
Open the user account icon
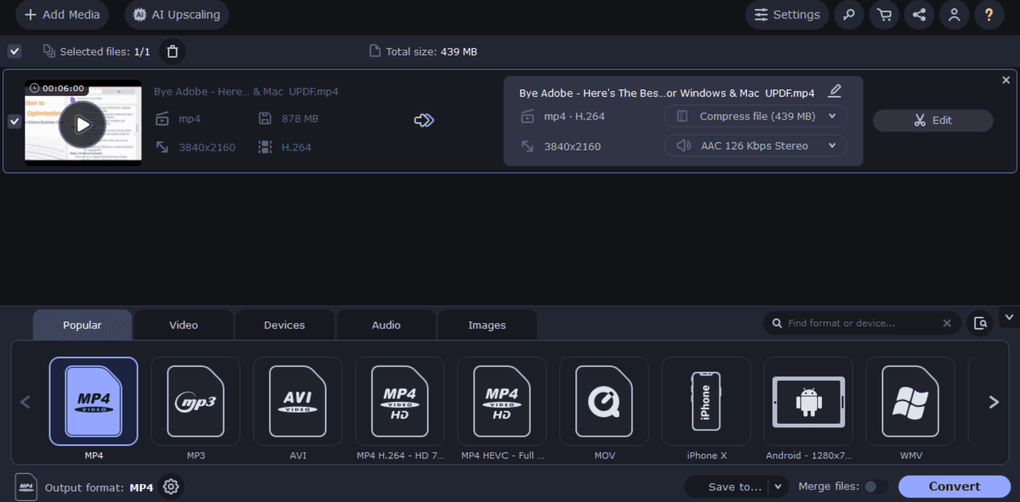pyautogui.click(x=954, y=14)
